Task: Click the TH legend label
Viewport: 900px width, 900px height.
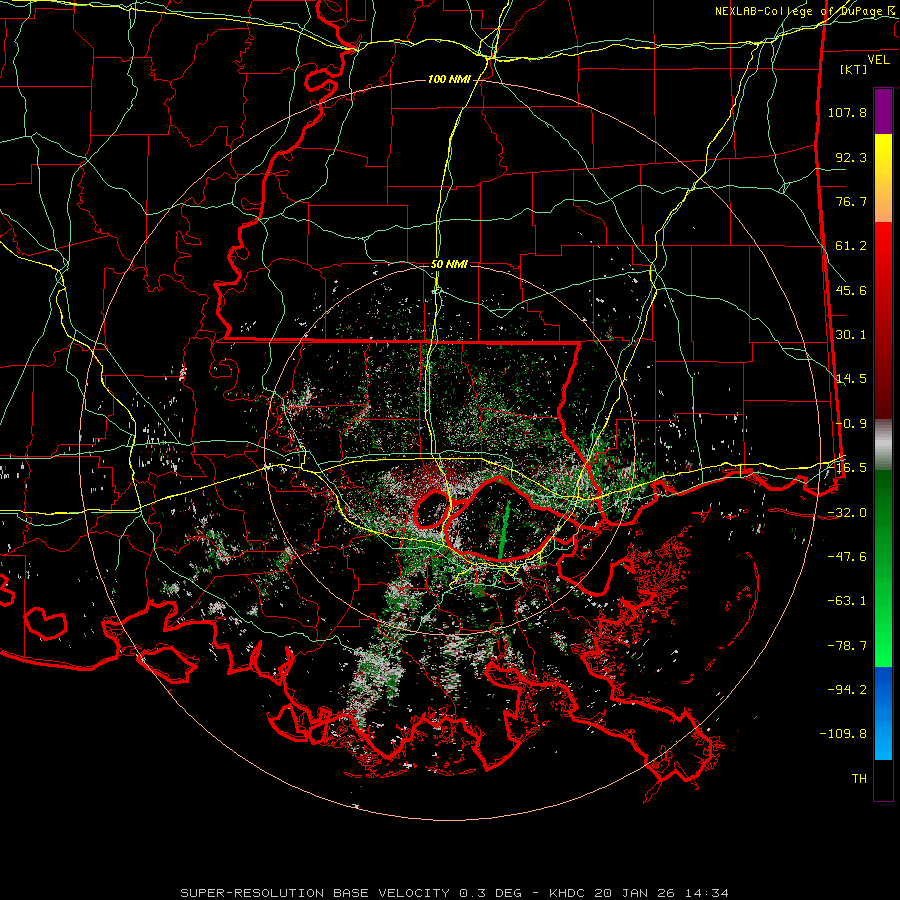Action: click(x=859, y=779)
